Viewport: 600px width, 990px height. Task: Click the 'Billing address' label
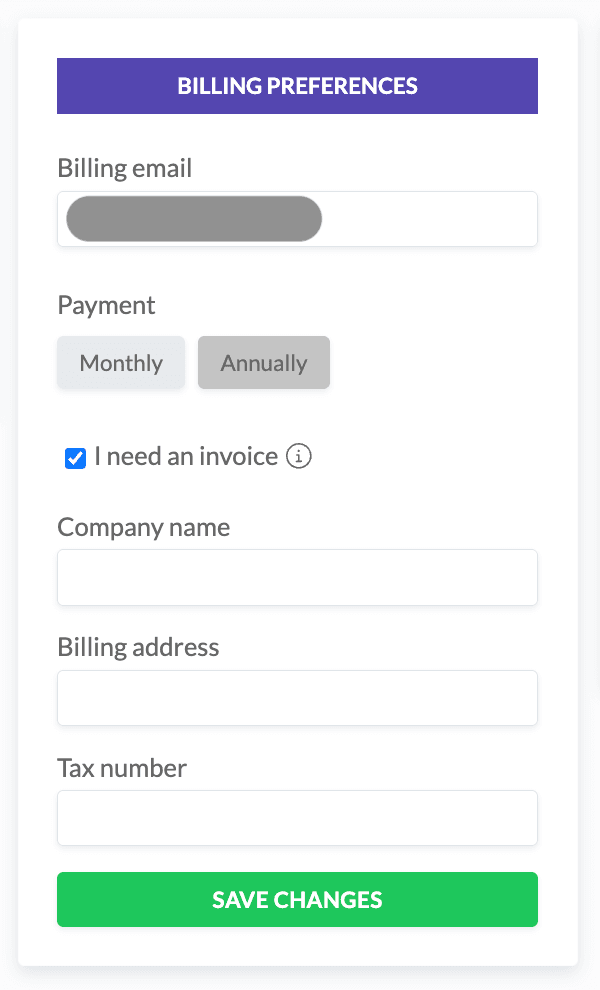click(138, 648)
